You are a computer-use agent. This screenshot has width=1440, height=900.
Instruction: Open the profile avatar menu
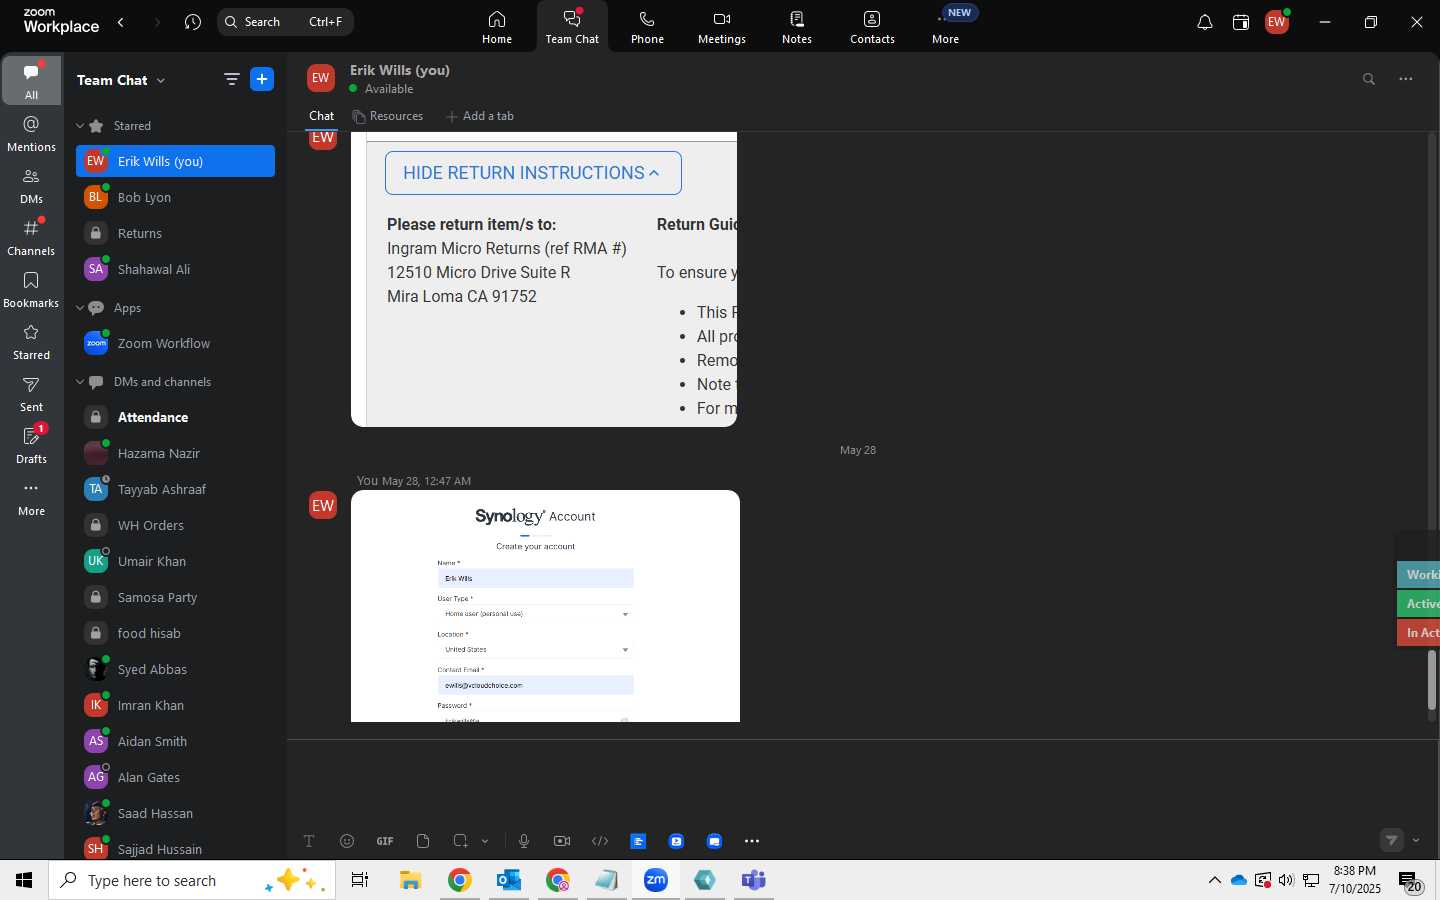1277,22
